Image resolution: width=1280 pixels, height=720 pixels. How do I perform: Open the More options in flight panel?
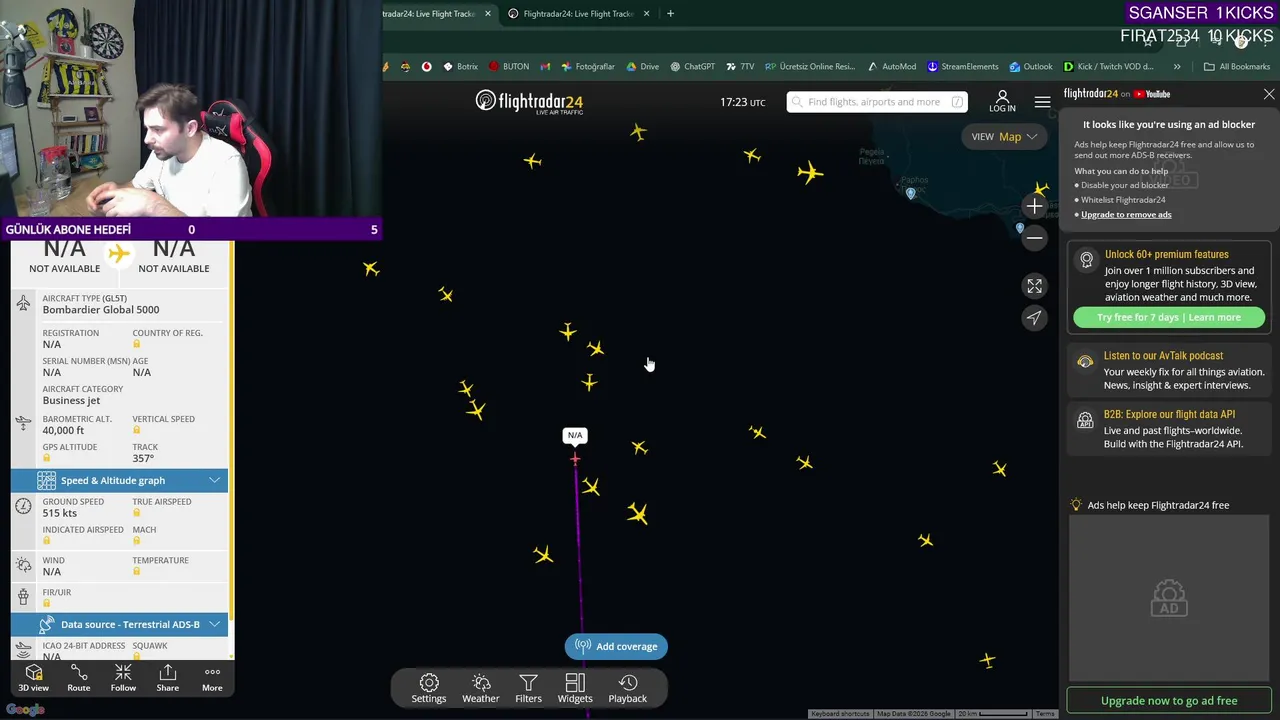coord(212,678)
